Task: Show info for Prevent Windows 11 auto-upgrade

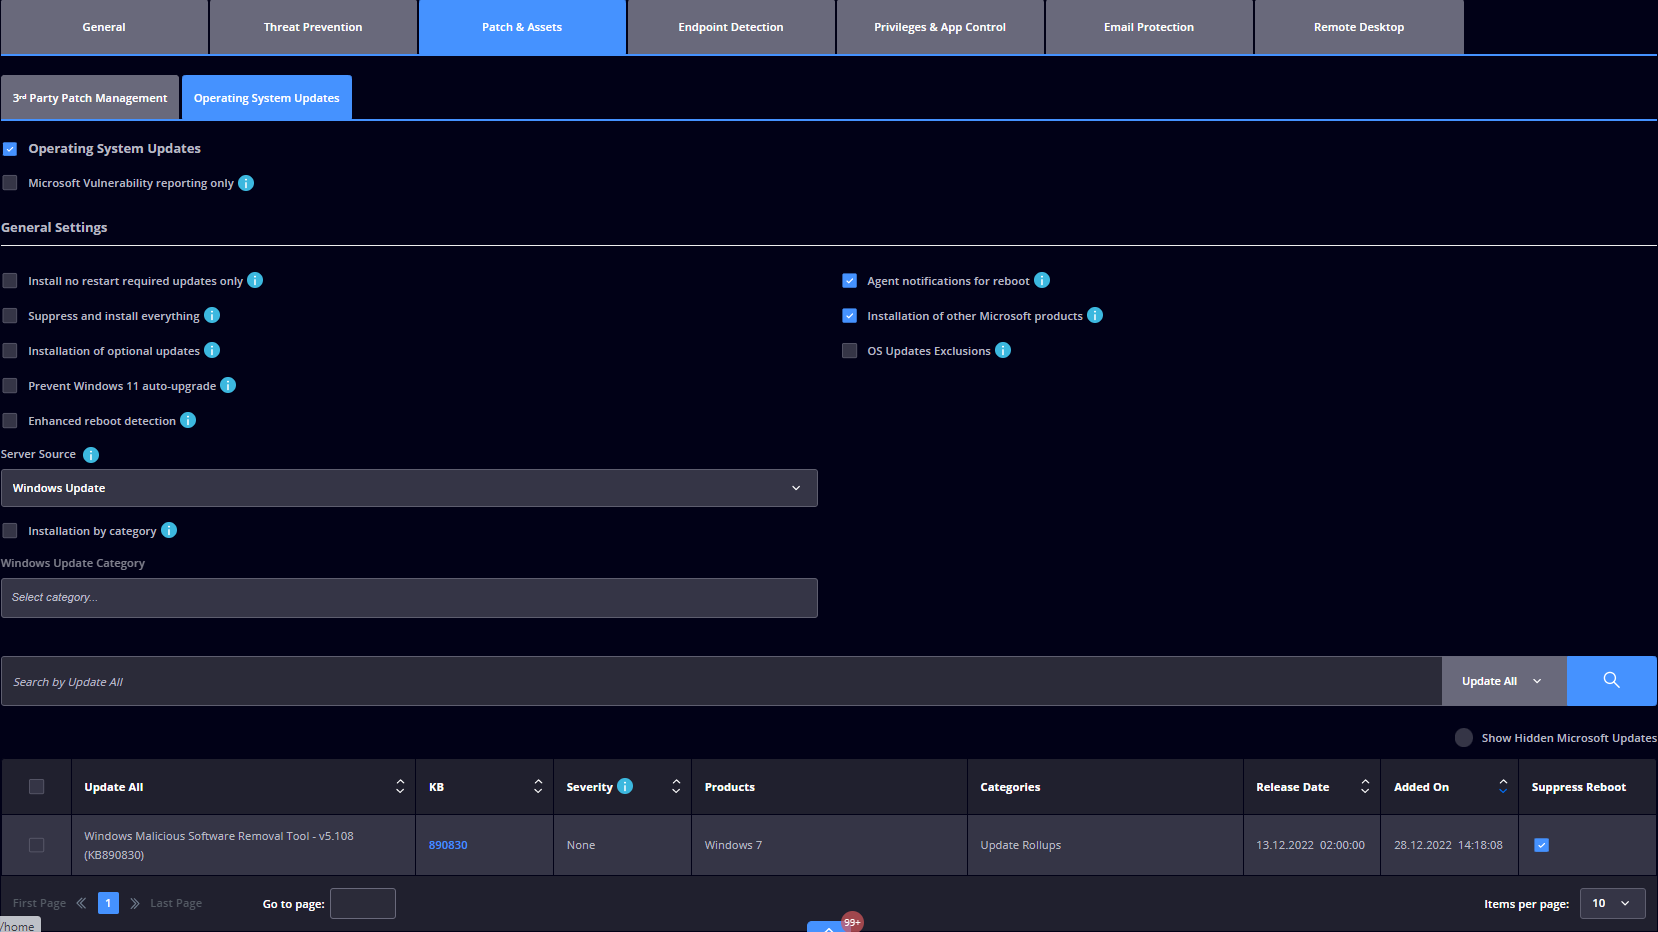Action: click(x=228, y=385)
